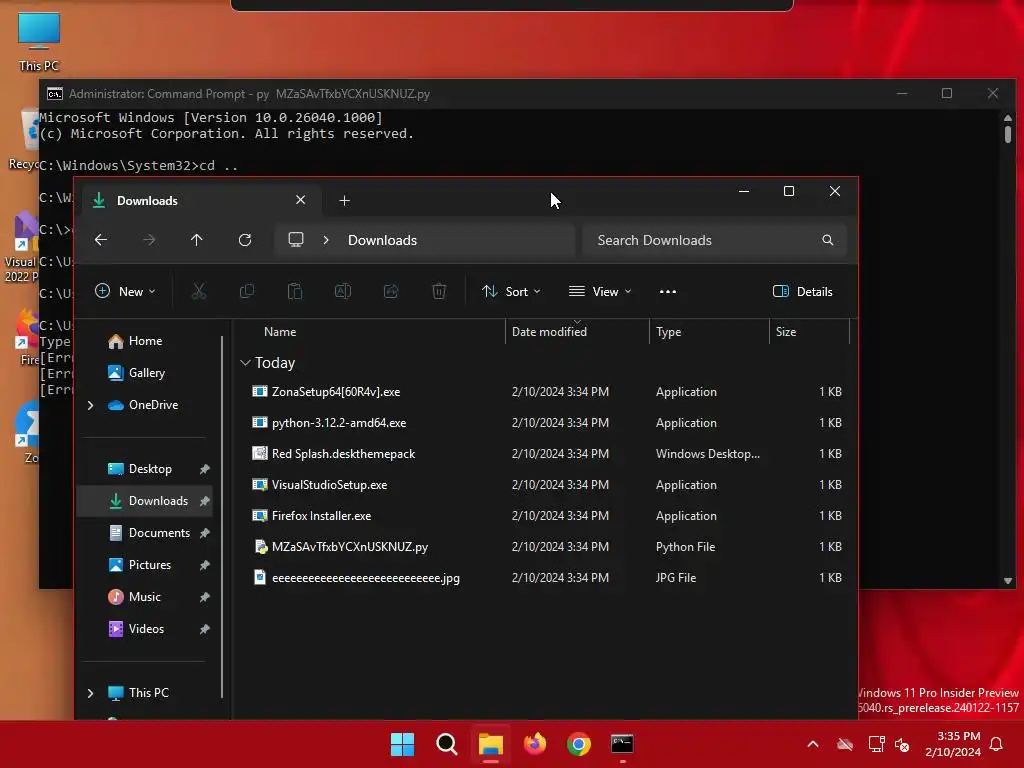Refresh the Downloads folder

coord(245,240)
